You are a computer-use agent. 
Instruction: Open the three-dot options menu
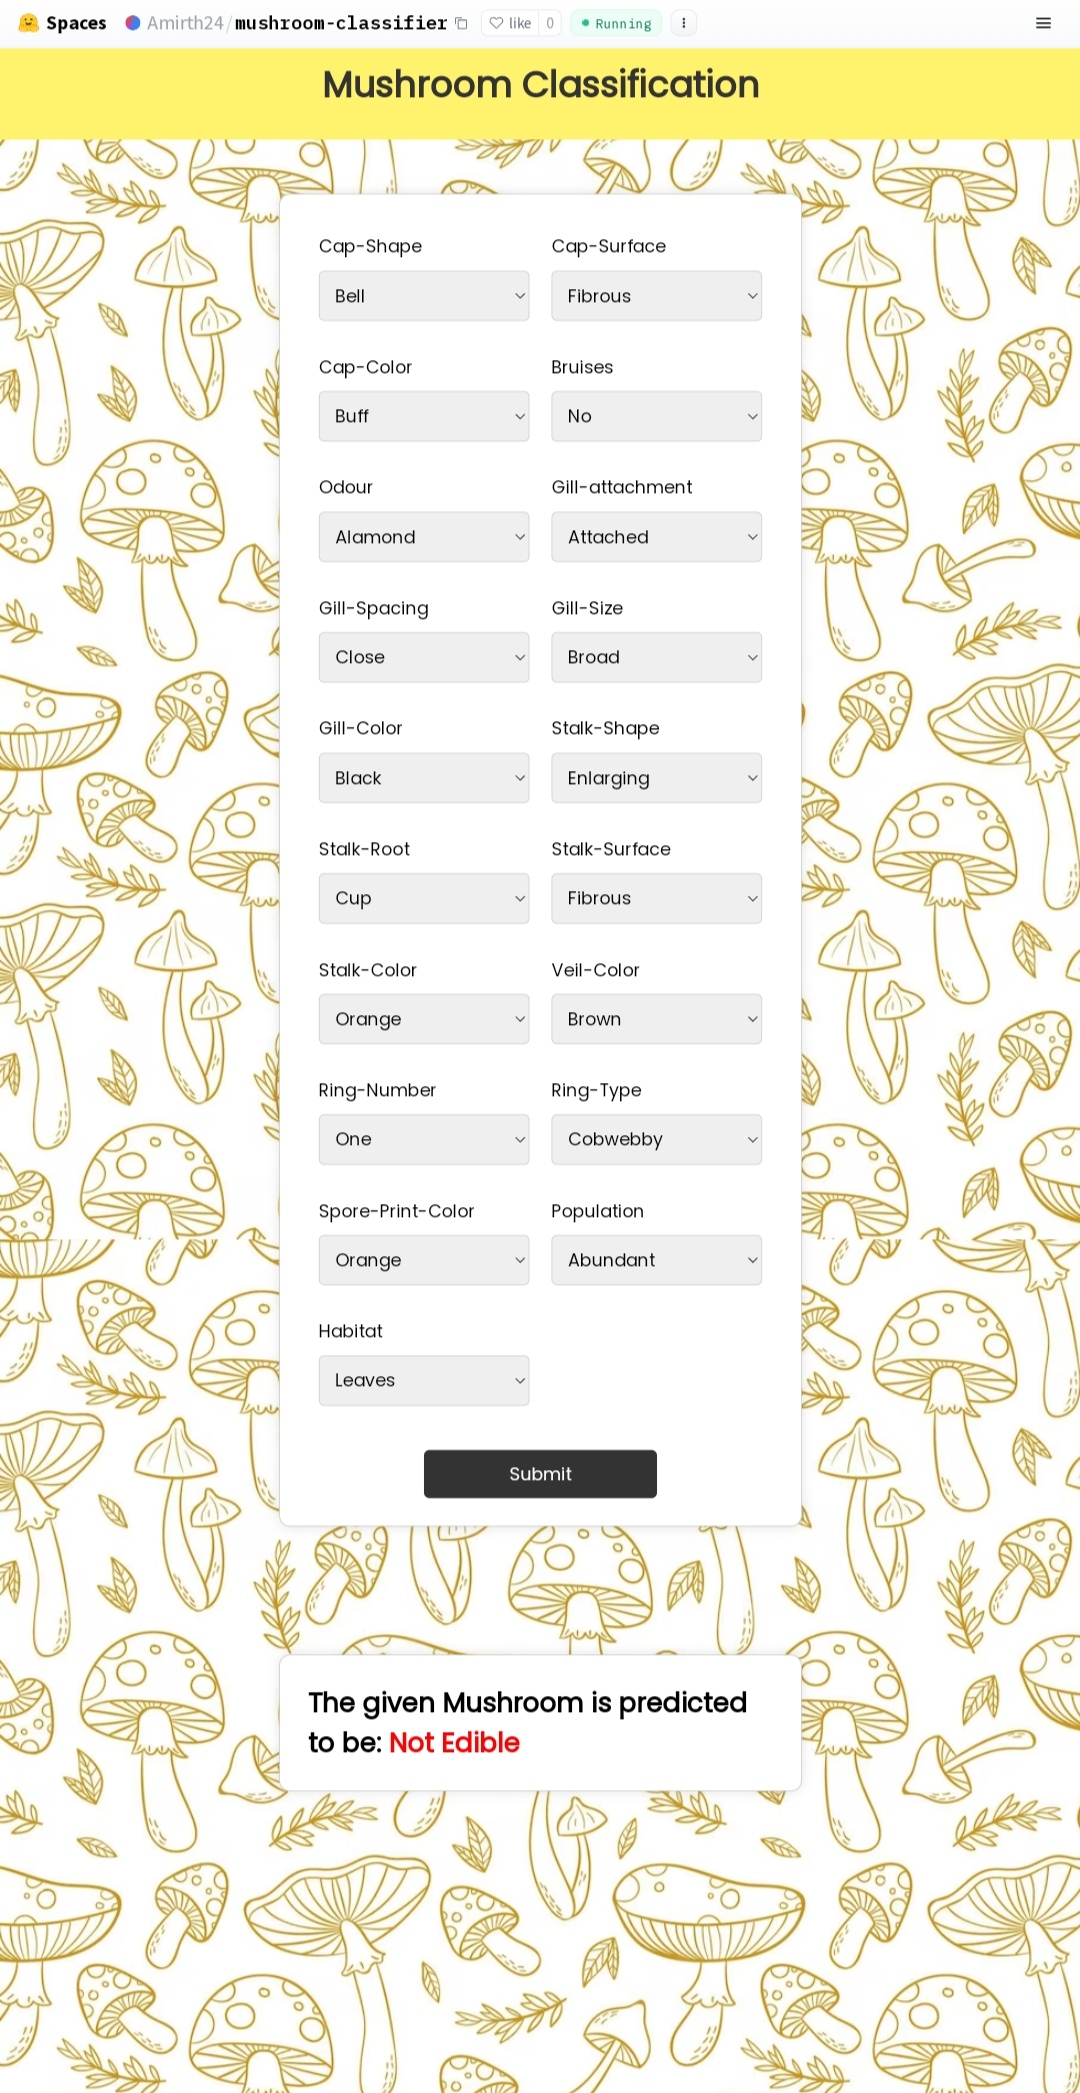point(683,23)
